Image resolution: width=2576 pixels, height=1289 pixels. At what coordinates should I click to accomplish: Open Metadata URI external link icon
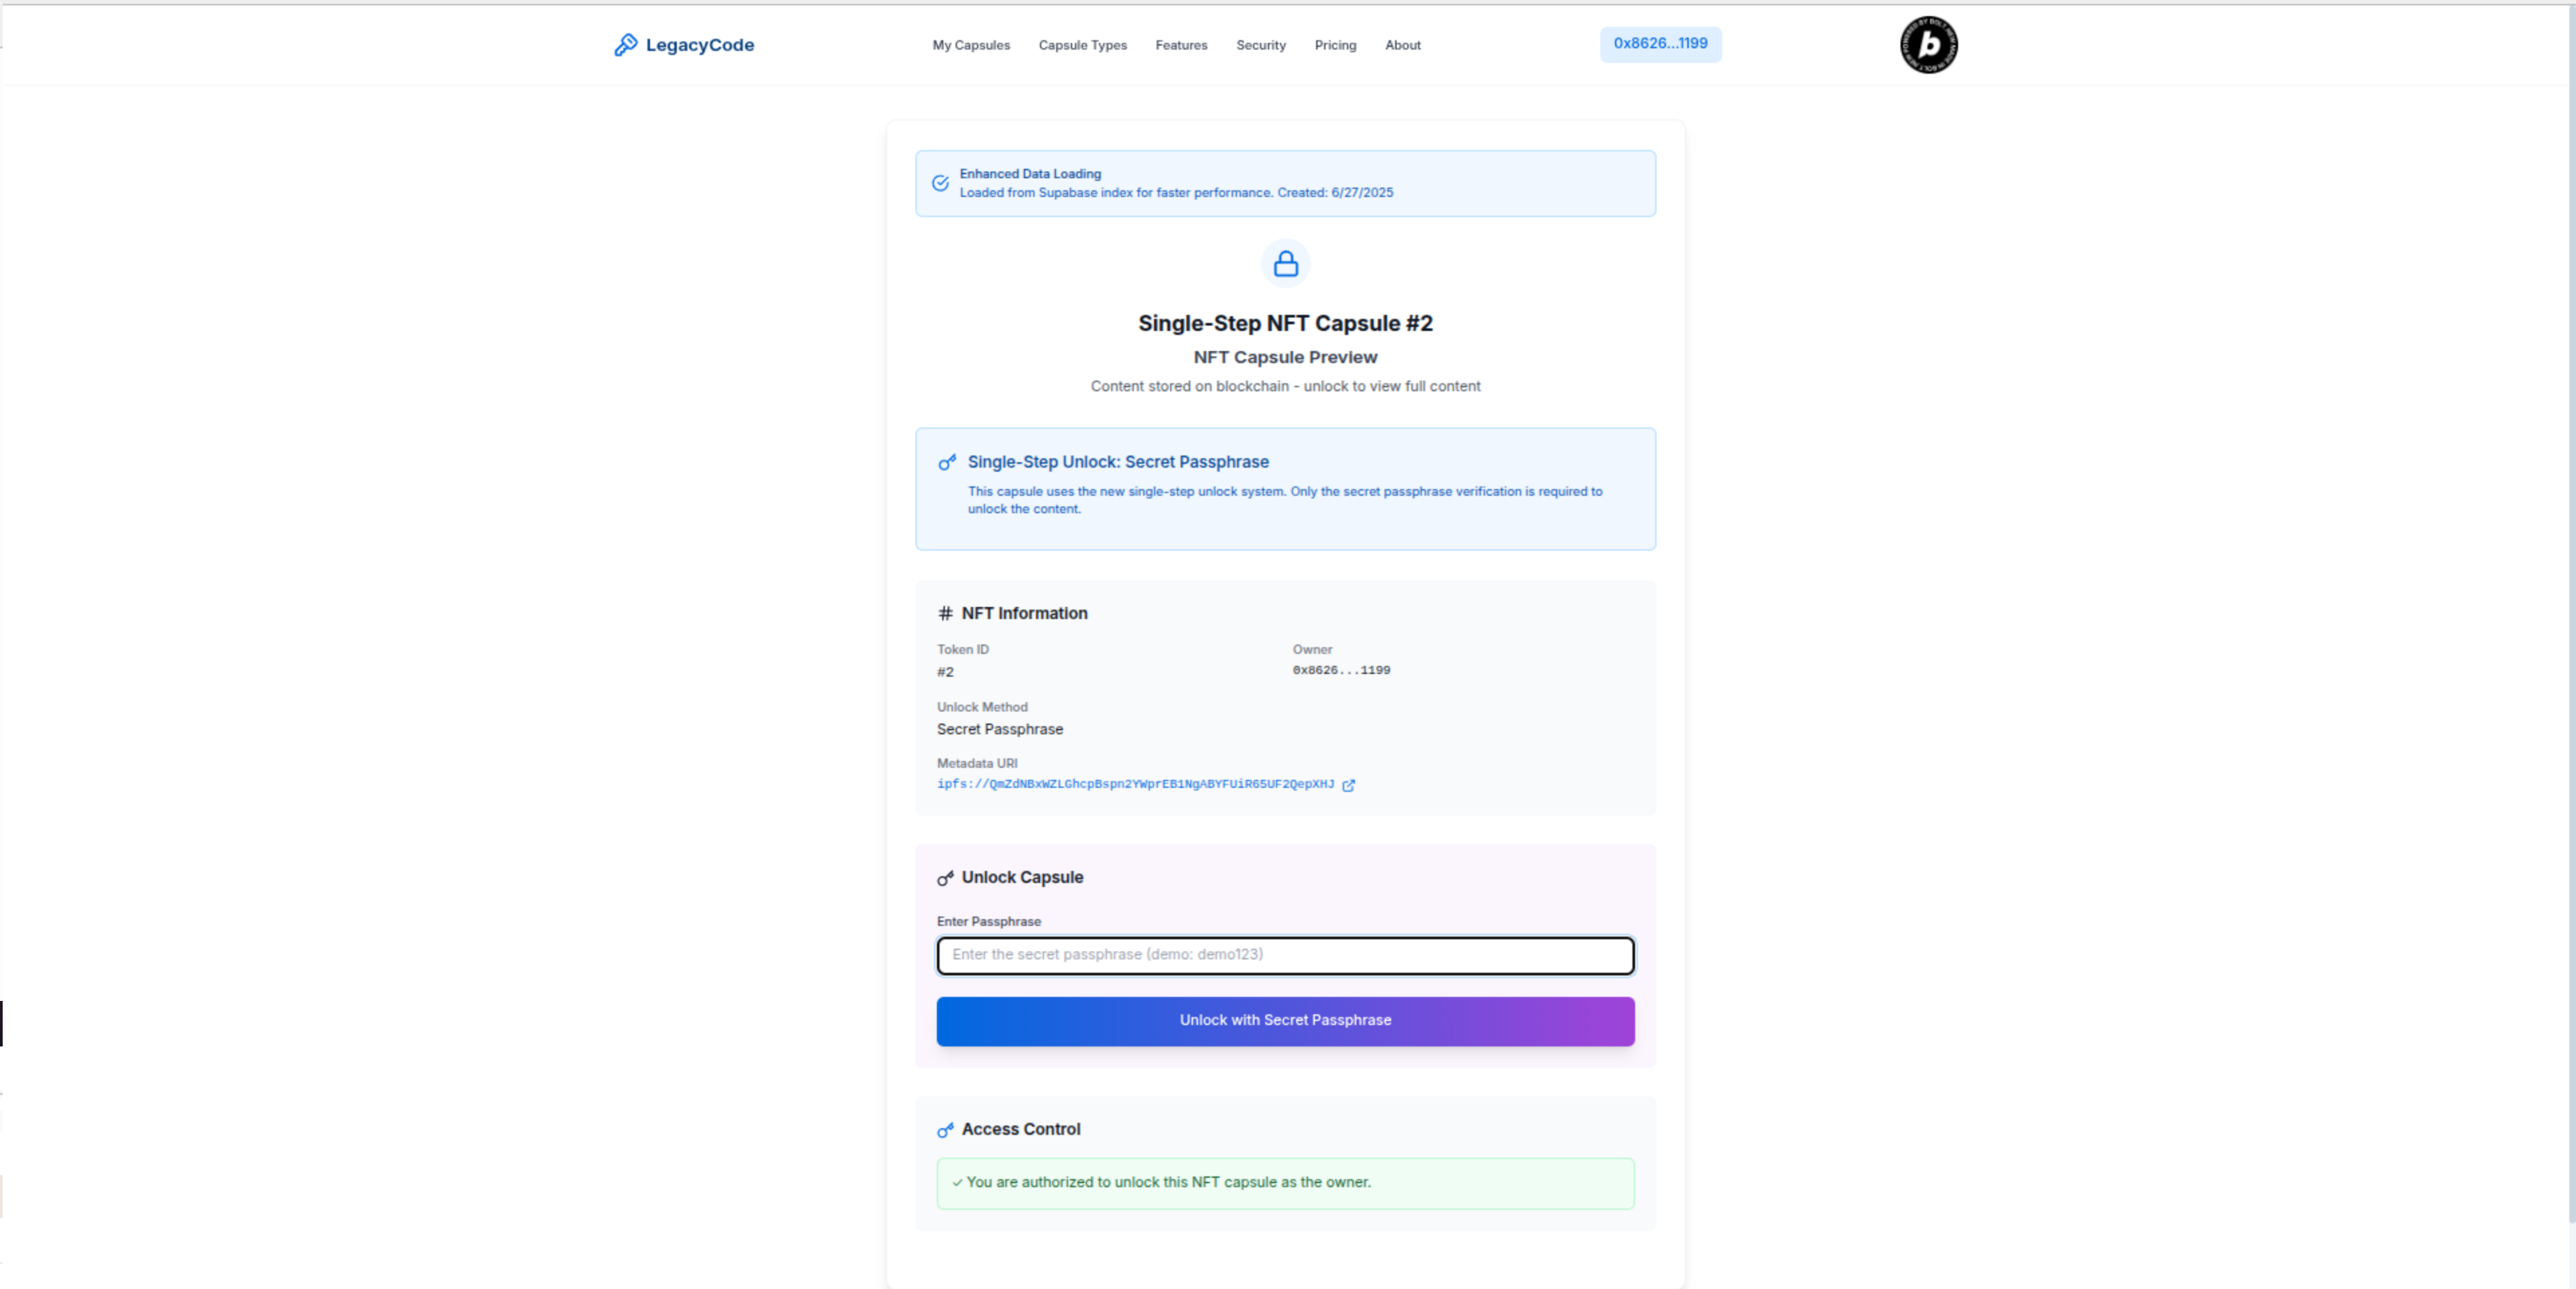pyautogui.click(x=1348, y=785)
